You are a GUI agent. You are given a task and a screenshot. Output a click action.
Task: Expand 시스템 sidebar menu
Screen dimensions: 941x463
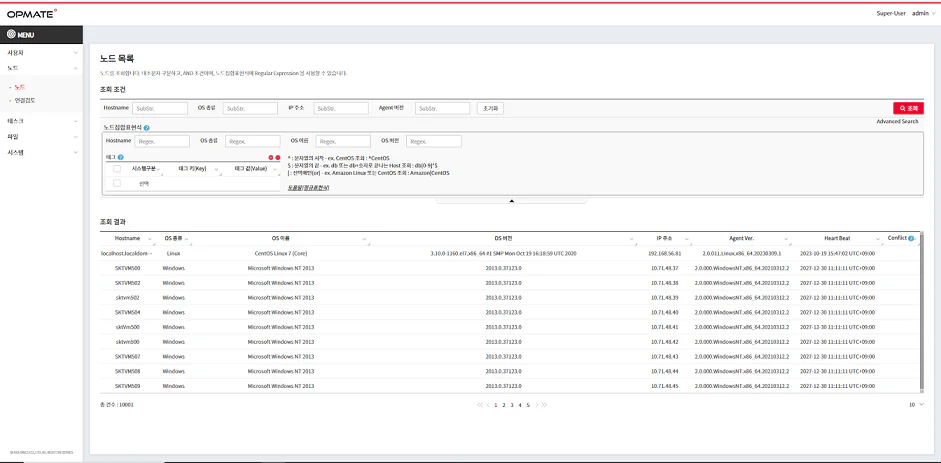41,152
